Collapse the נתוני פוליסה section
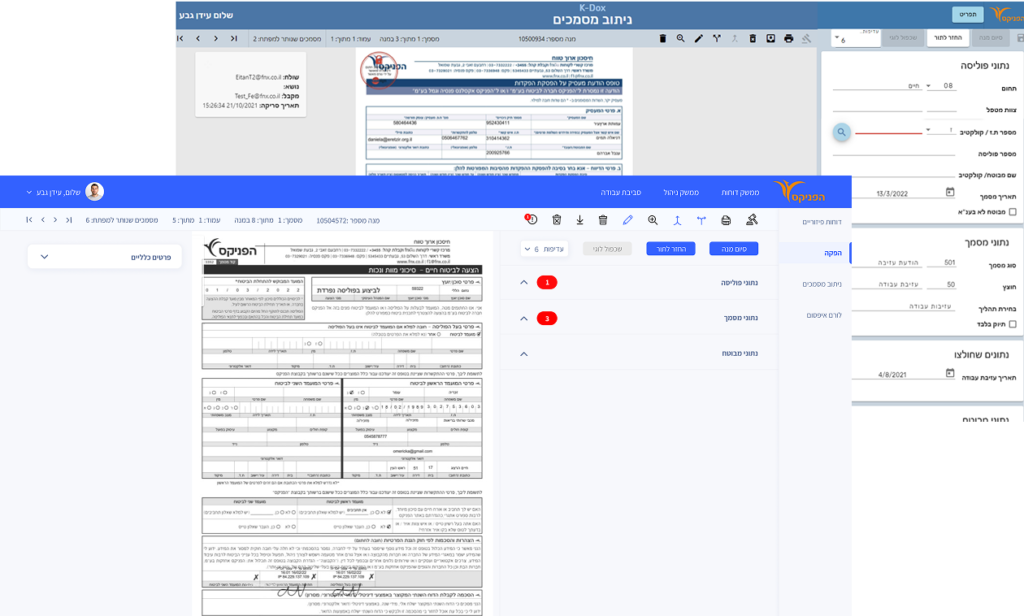1024x616 pixels. pos(523,283)
